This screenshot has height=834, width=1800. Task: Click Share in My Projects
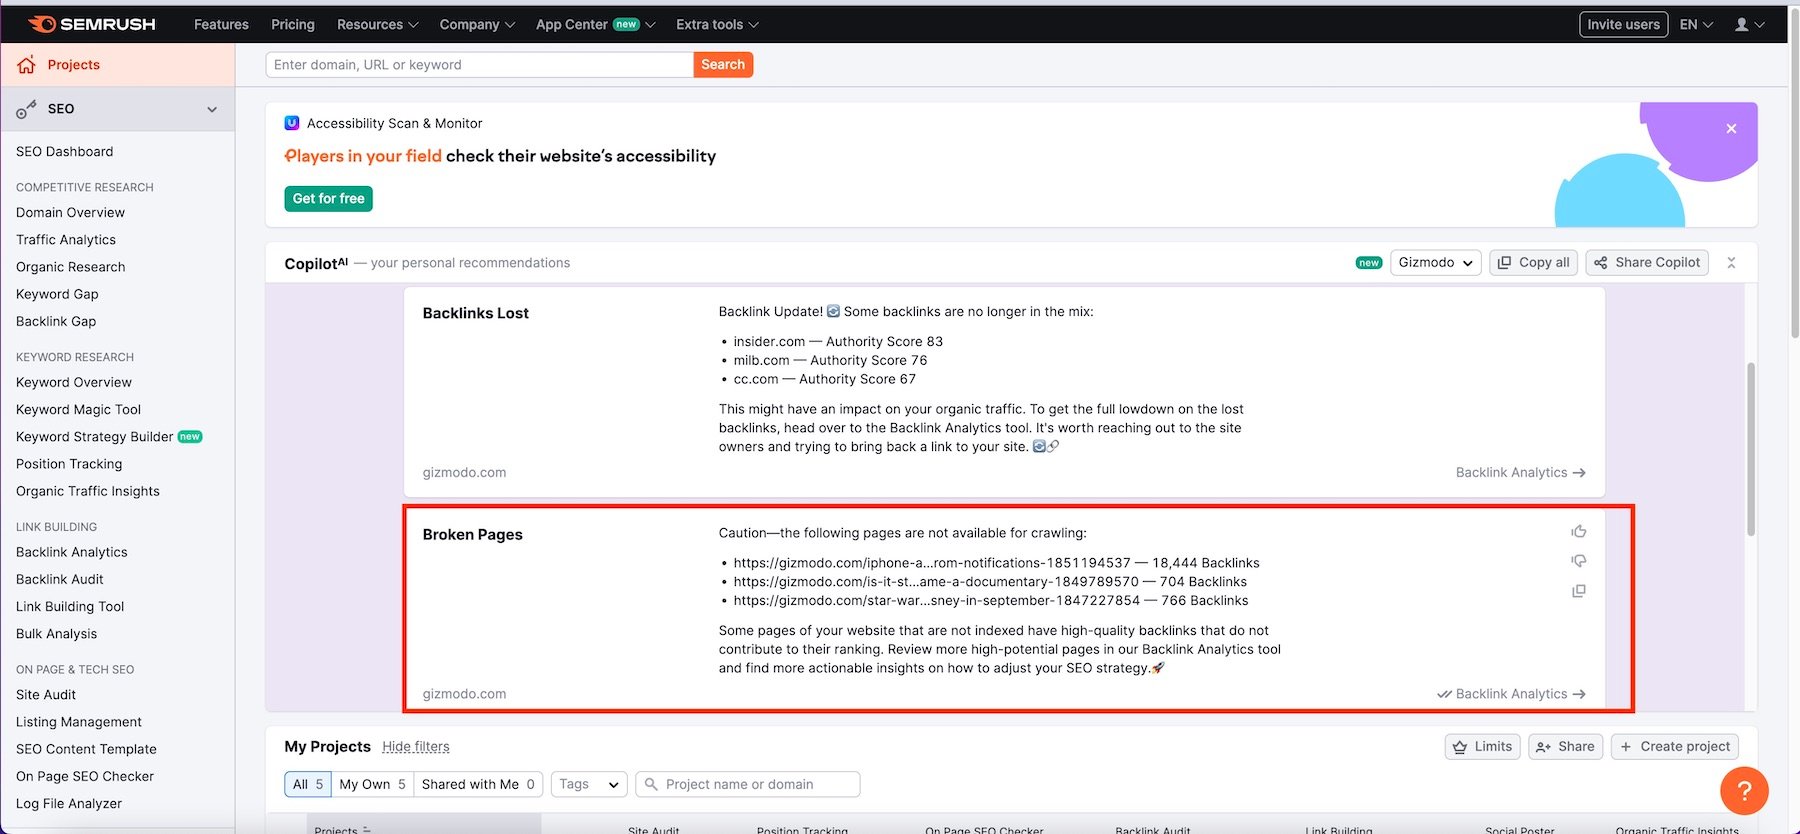coord(1565,747)
